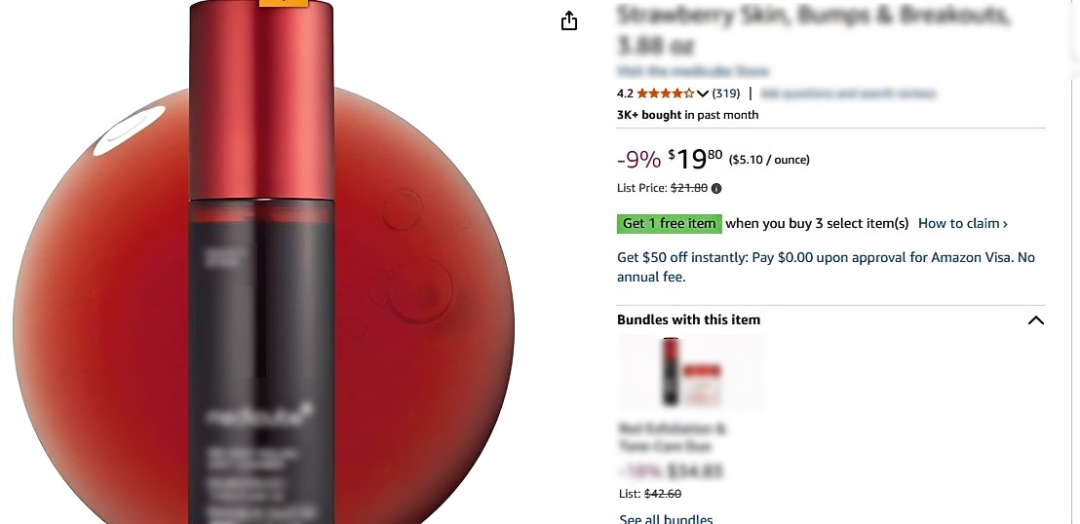Click the info icon beside List Price
The image size is (1080, 524).
coord(716,188)
